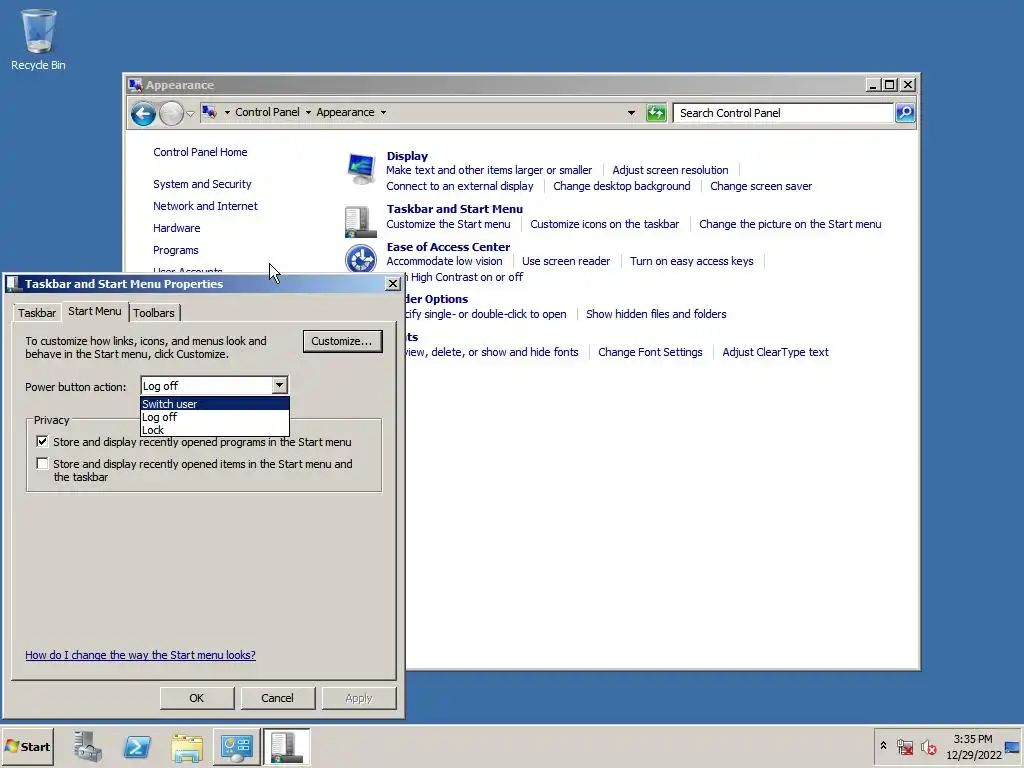The height and width of the screenshot is (768, 1024).
Task: Click Use screen reader link
Action: pyautogui.click(x=566, y=261)
